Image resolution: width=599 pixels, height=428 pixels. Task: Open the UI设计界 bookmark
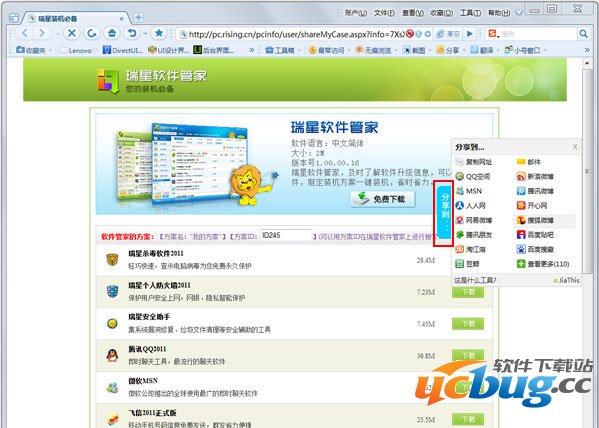pyautogui.click(x=168, y=50)
